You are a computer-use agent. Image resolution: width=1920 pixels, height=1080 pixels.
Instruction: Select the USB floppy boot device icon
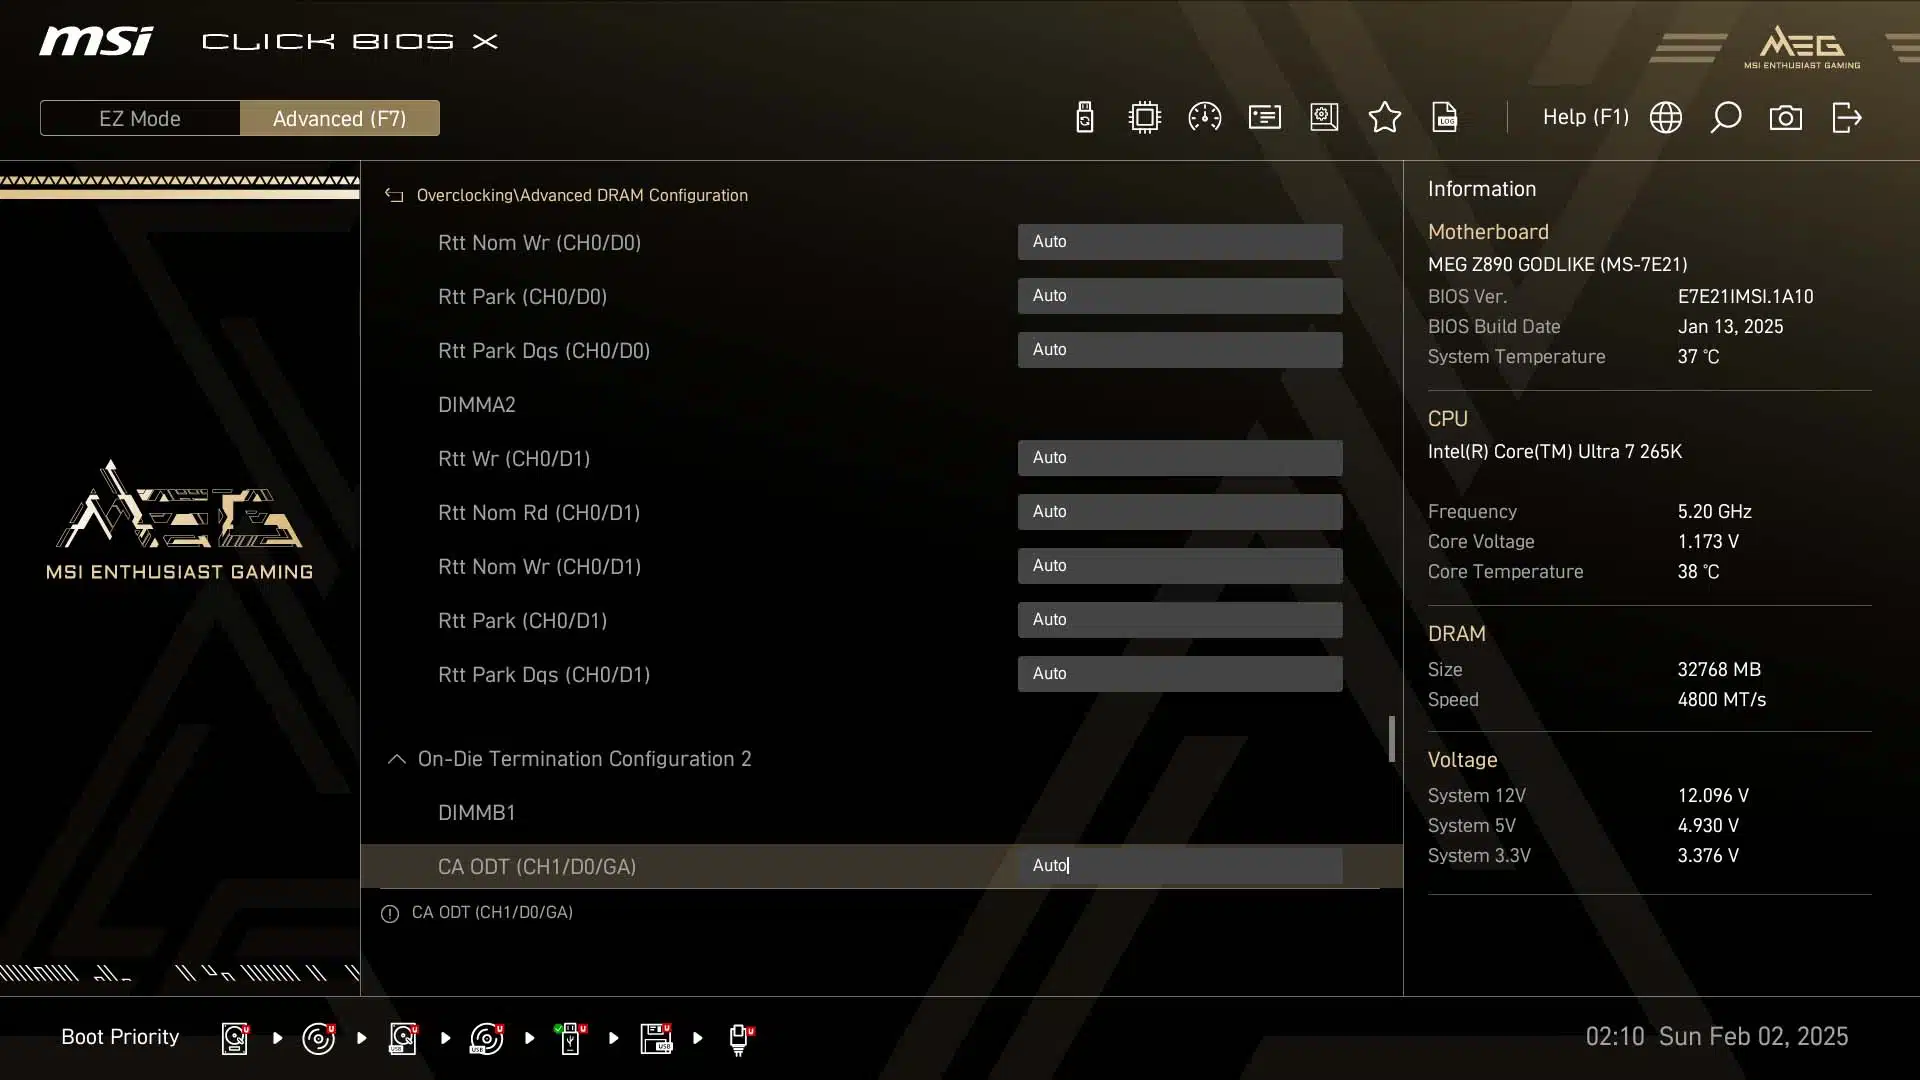click(x=656, y=1039)
